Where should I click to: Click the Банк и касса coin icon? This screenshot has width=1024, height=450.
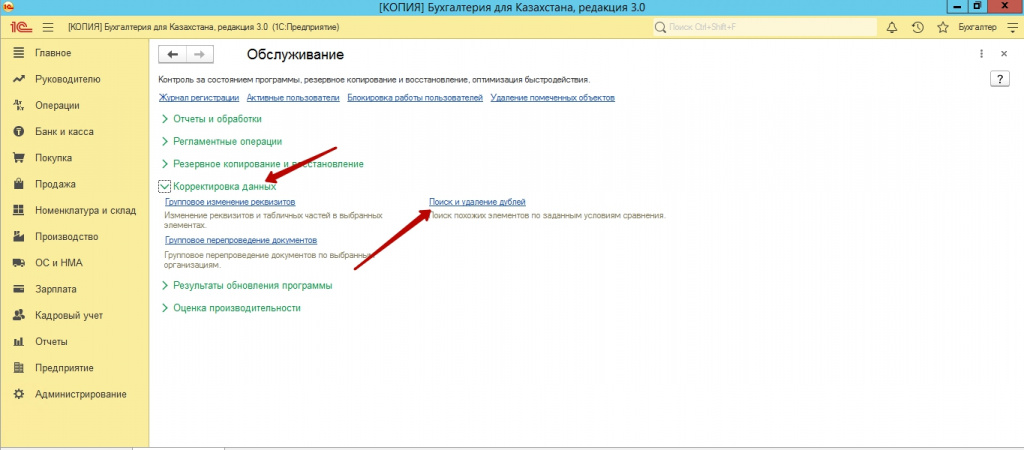click(19, 131)
